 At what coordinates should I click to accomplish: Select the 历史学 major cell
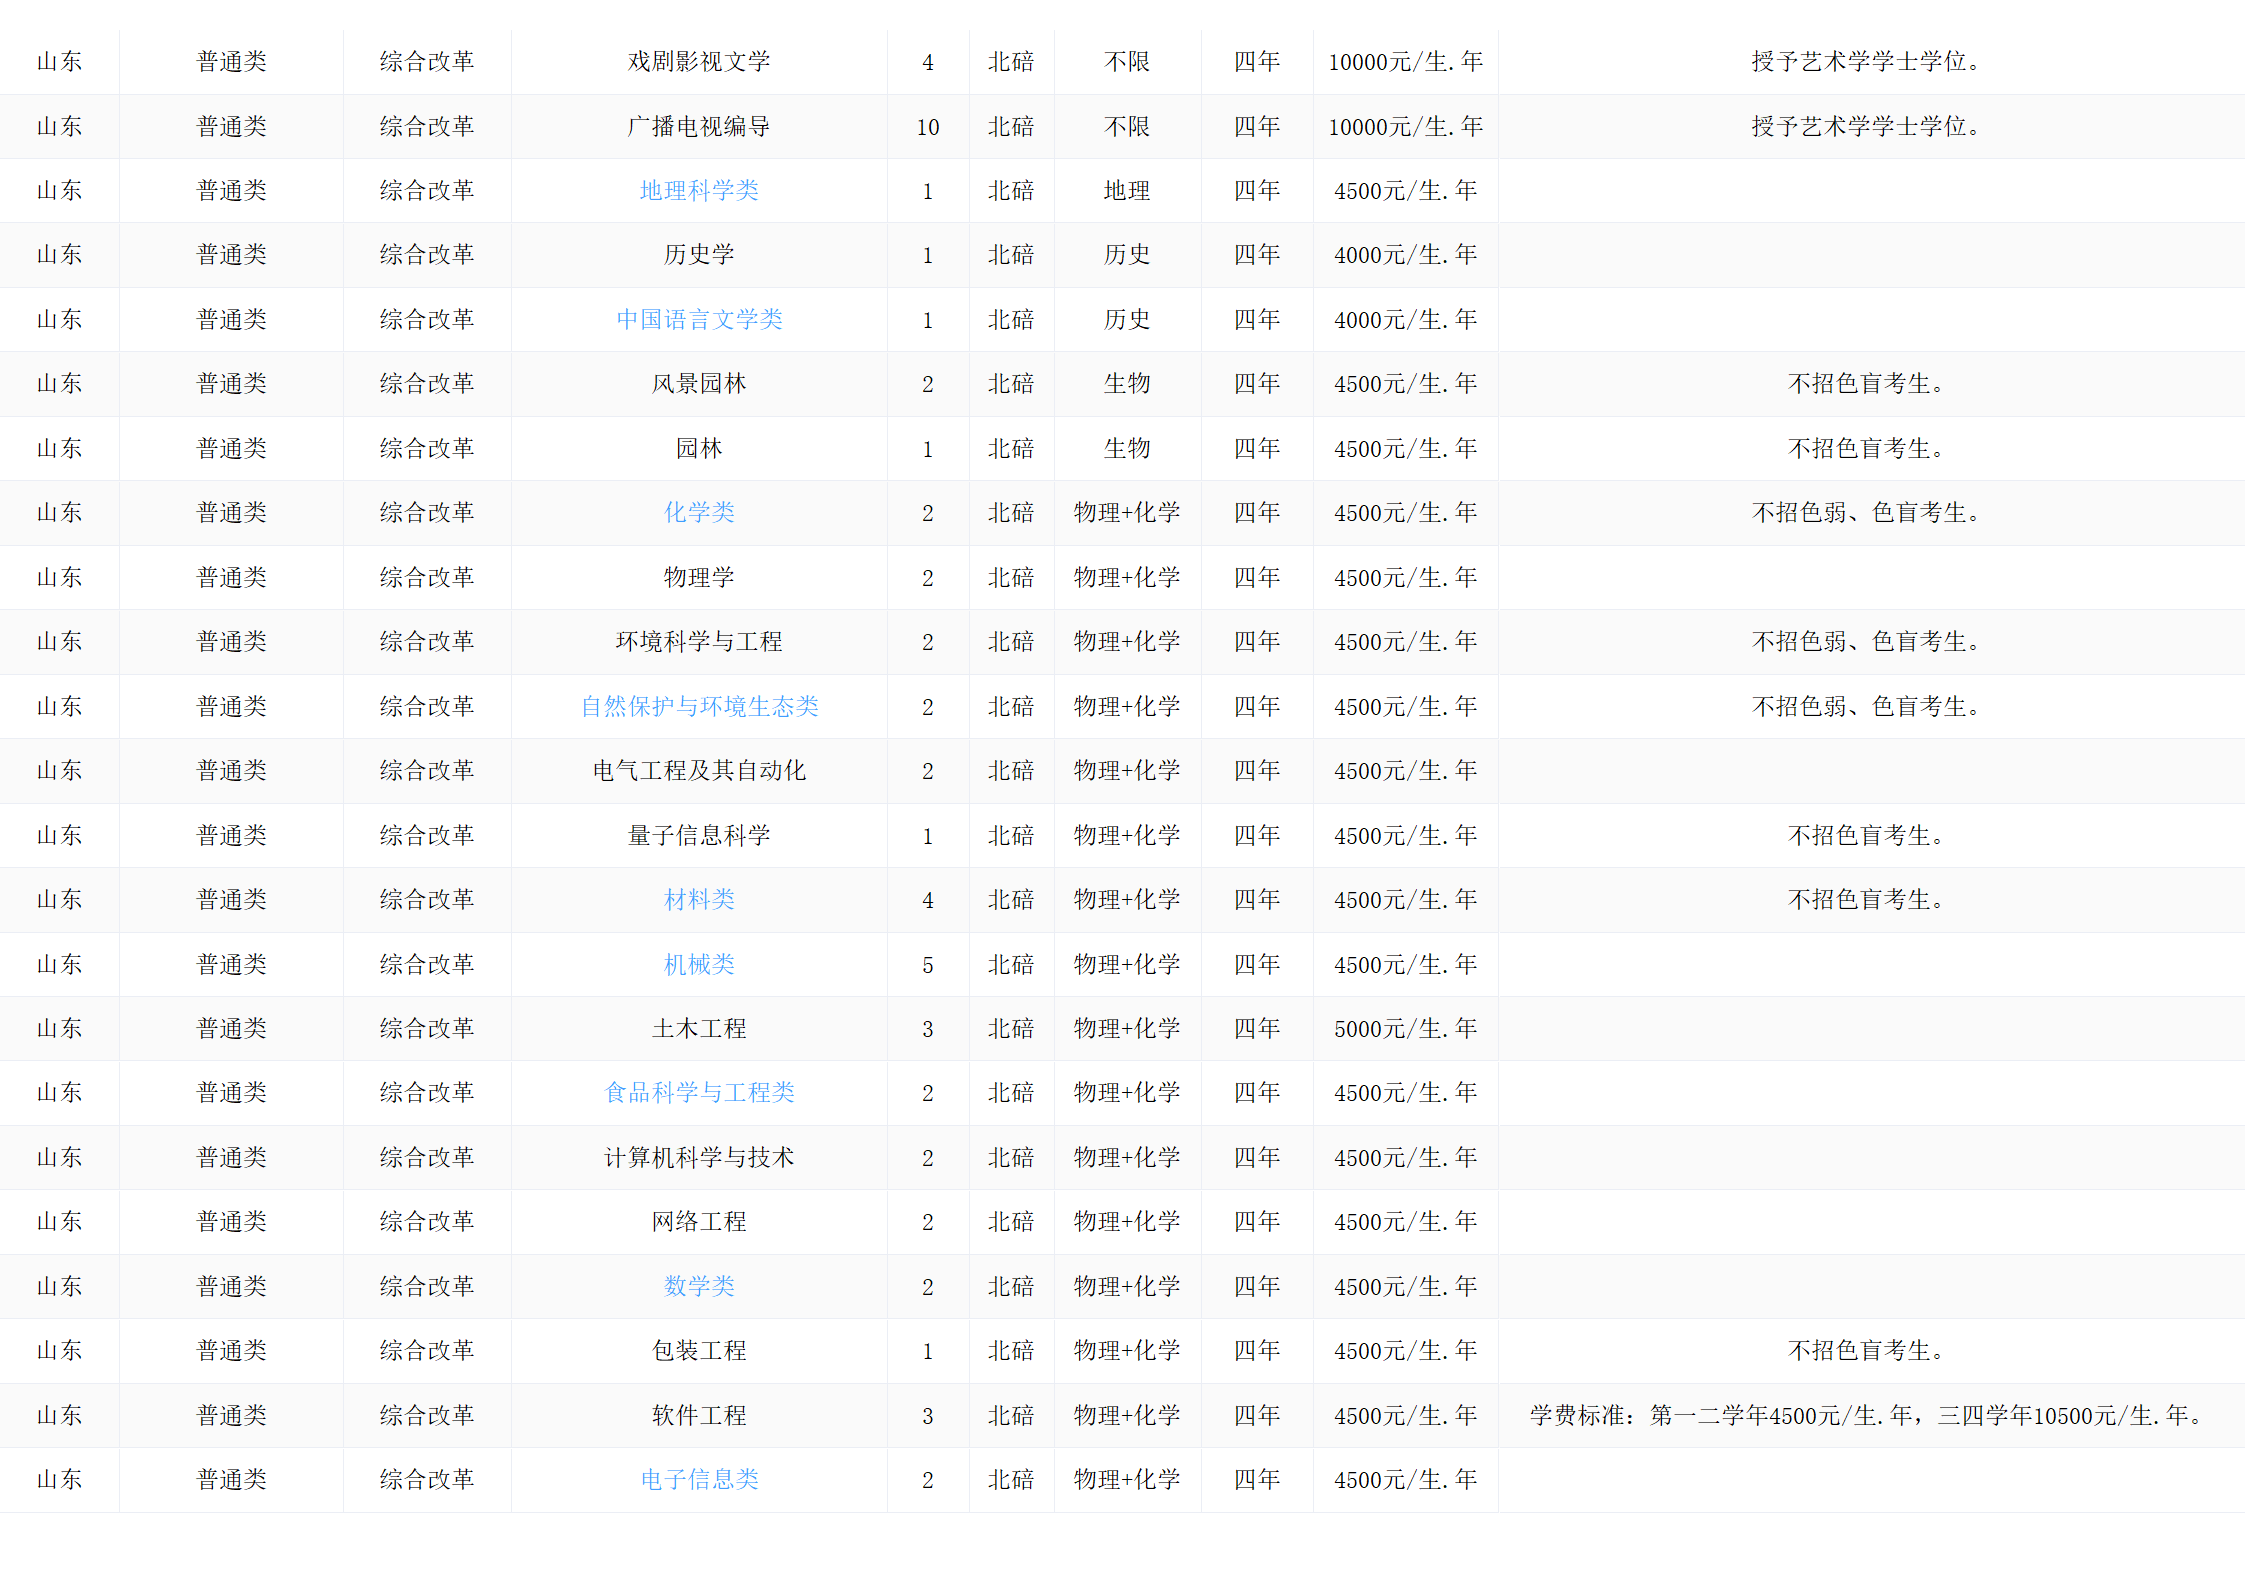698,254
